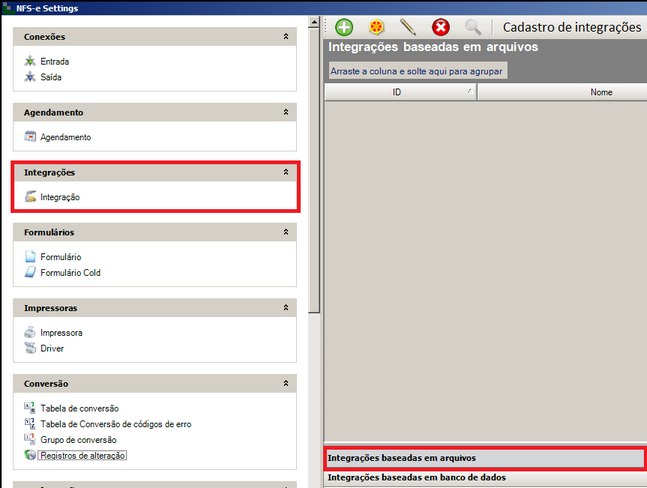The height and width of the screenshot is (488, 647).
Task: Click the Tabela de conversão icon
Action: [30, 408]
